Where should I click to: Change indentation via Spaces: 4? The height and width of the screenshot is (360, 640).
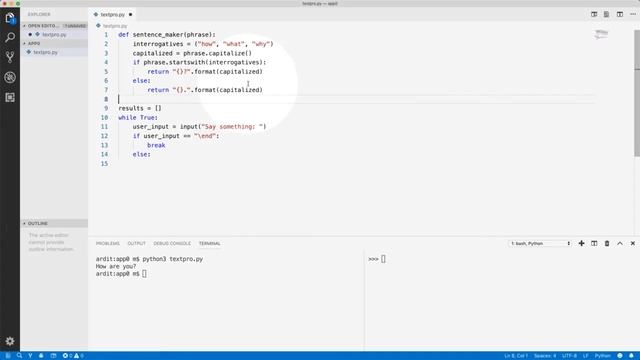pos(545,356)
